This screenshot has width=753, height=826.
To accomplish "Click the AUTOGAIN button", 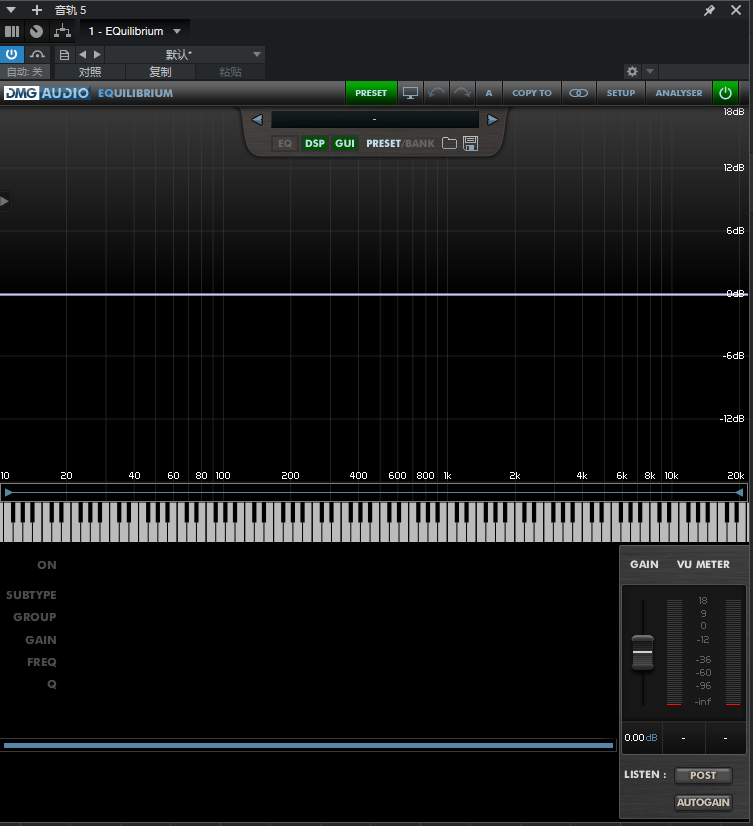I will coord(703,802).
